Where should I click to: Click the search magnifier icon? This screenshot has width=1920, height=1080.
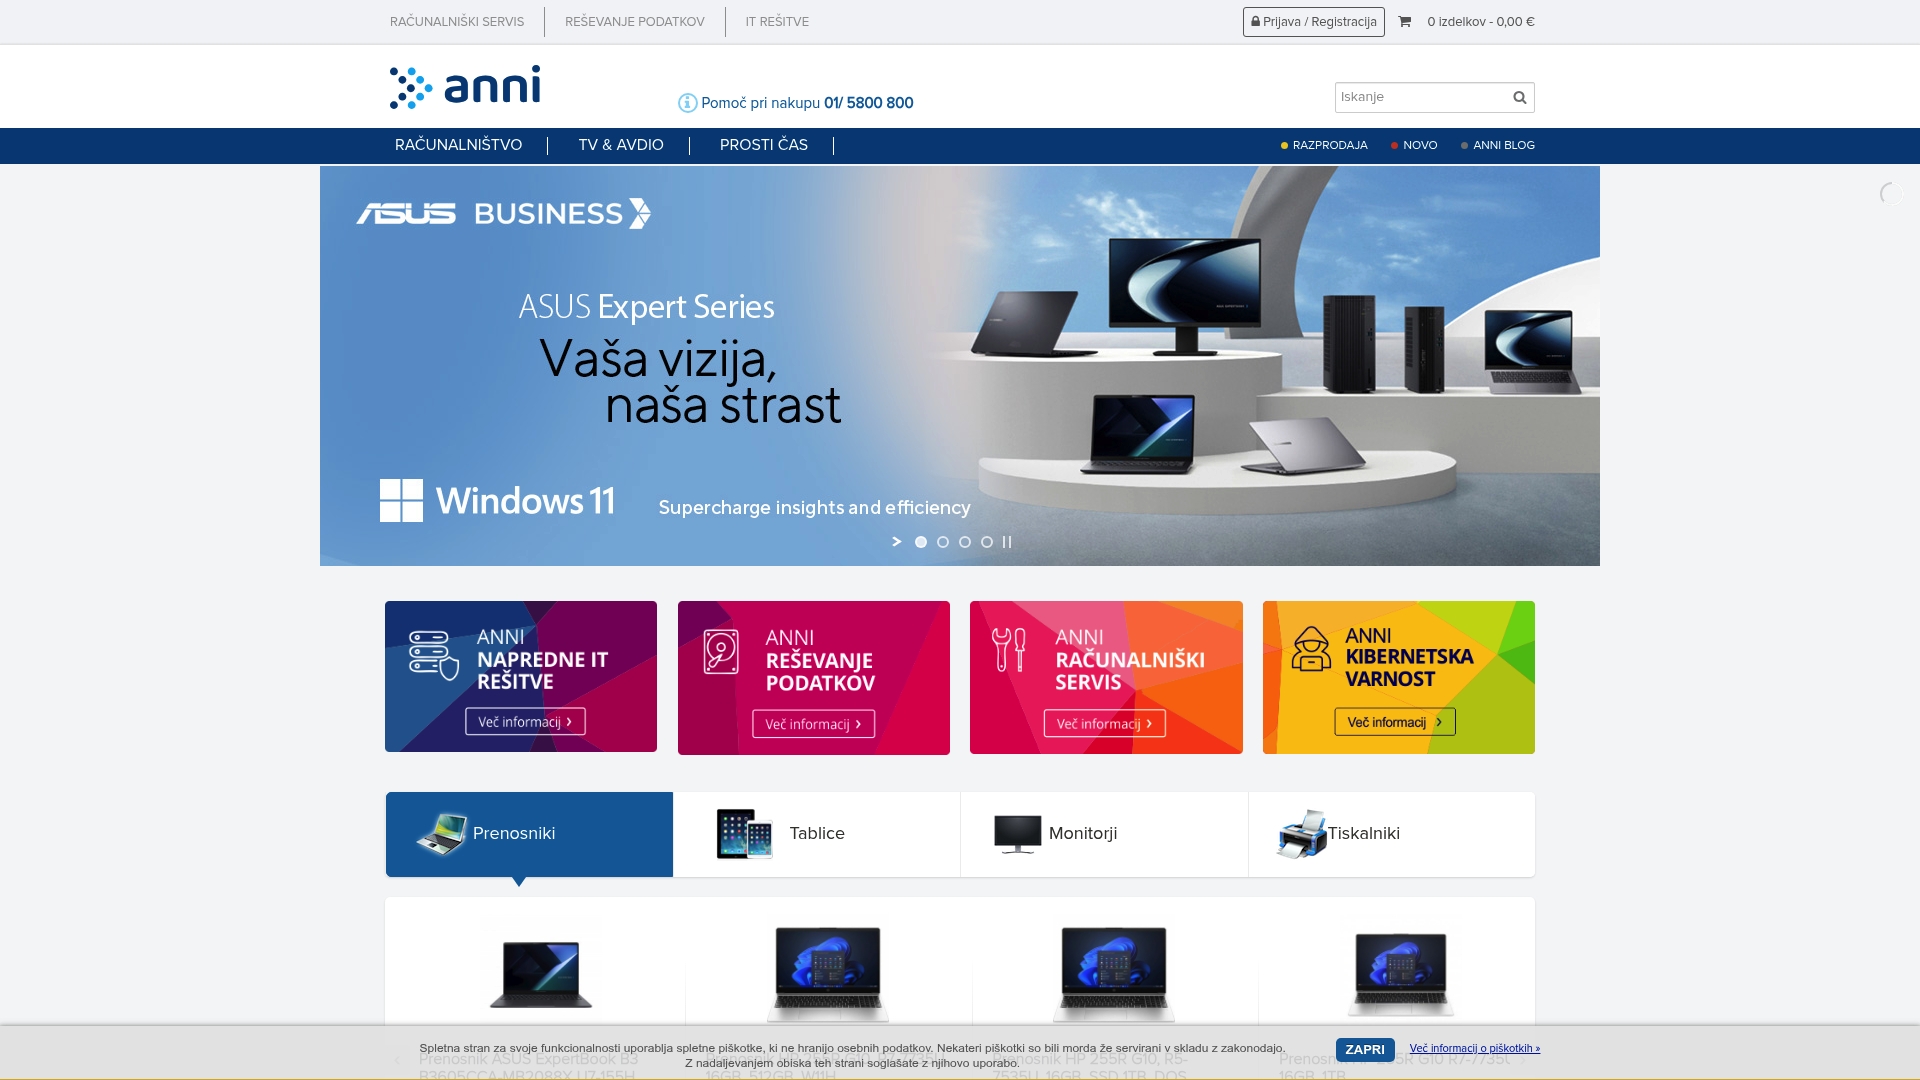coord(1517,97)
